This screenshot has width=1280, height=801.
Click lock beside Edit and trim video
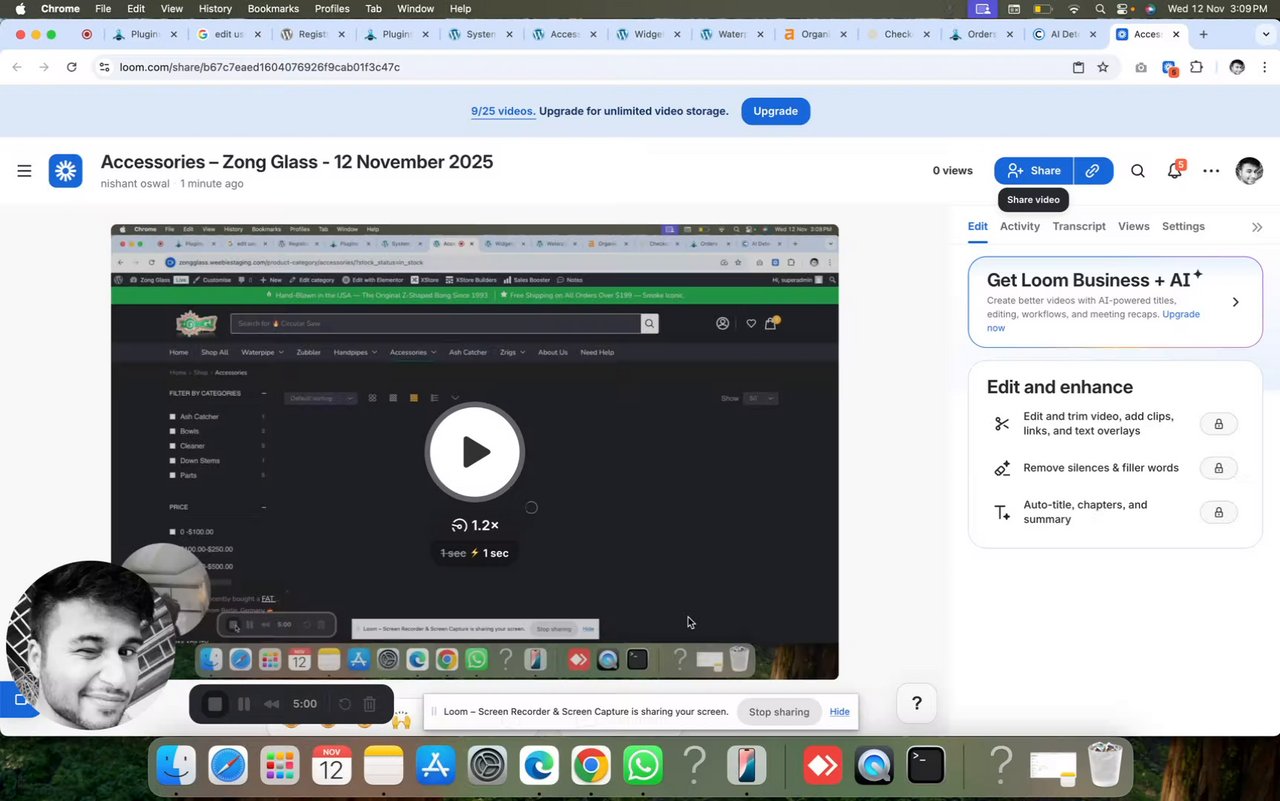pos(1218,424)
